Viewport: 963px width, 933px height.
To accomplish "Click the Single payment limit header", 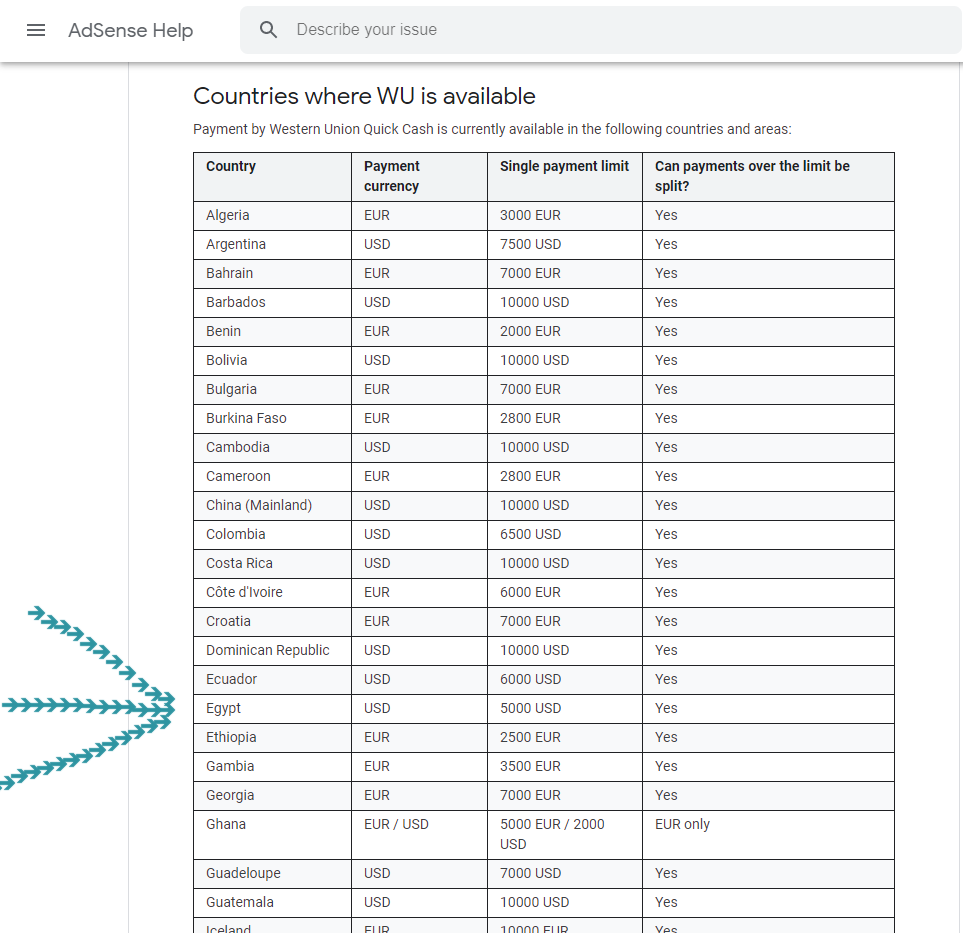I will point(565,177).
